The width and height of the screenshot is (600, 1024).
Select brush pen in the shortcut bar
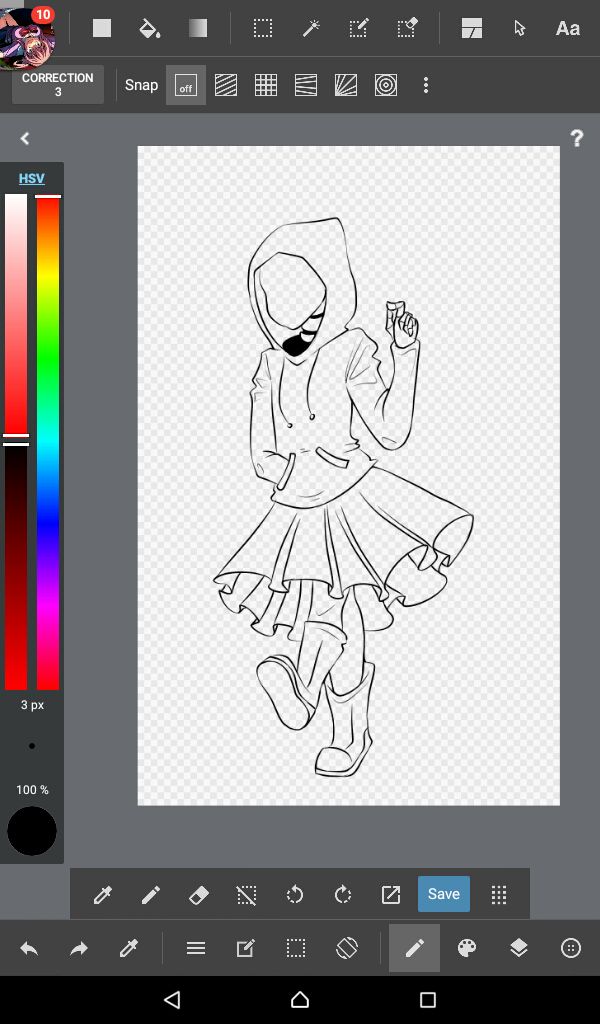(x=151, y=894)
